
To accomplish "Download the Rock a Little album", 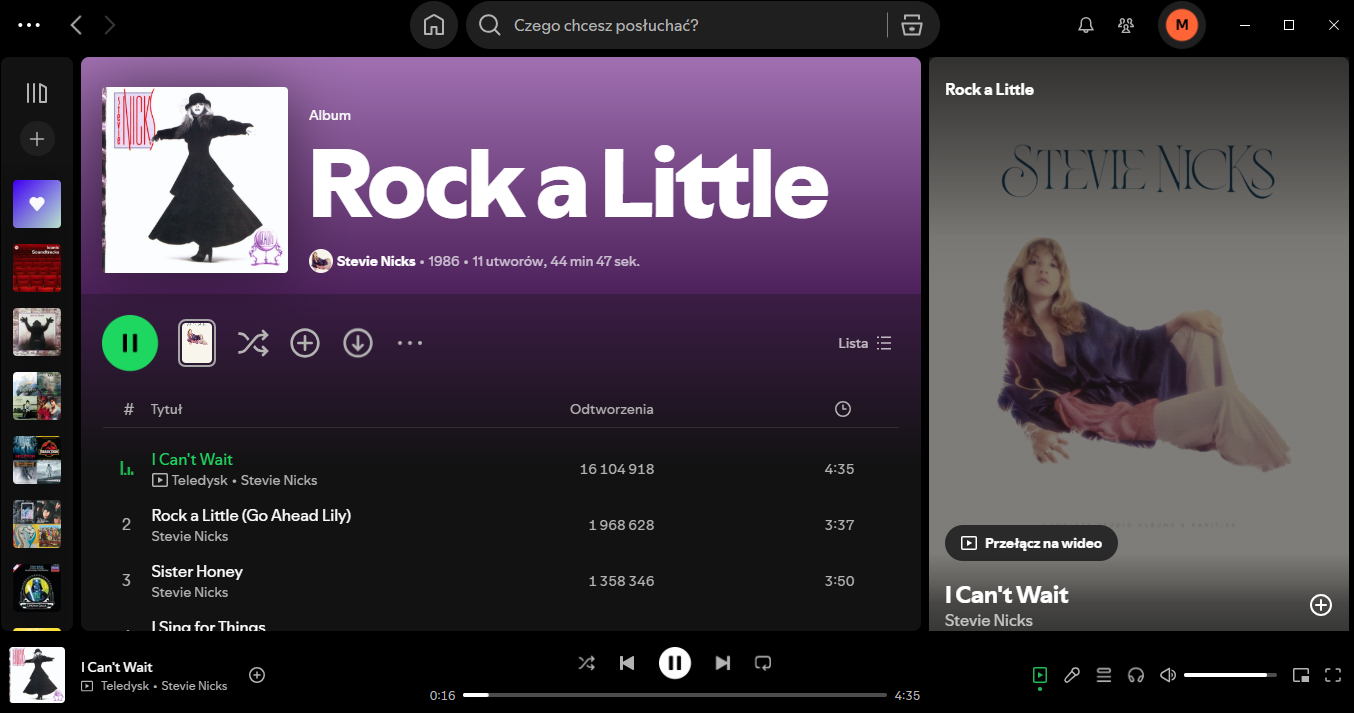I will [x=358, y=343].
